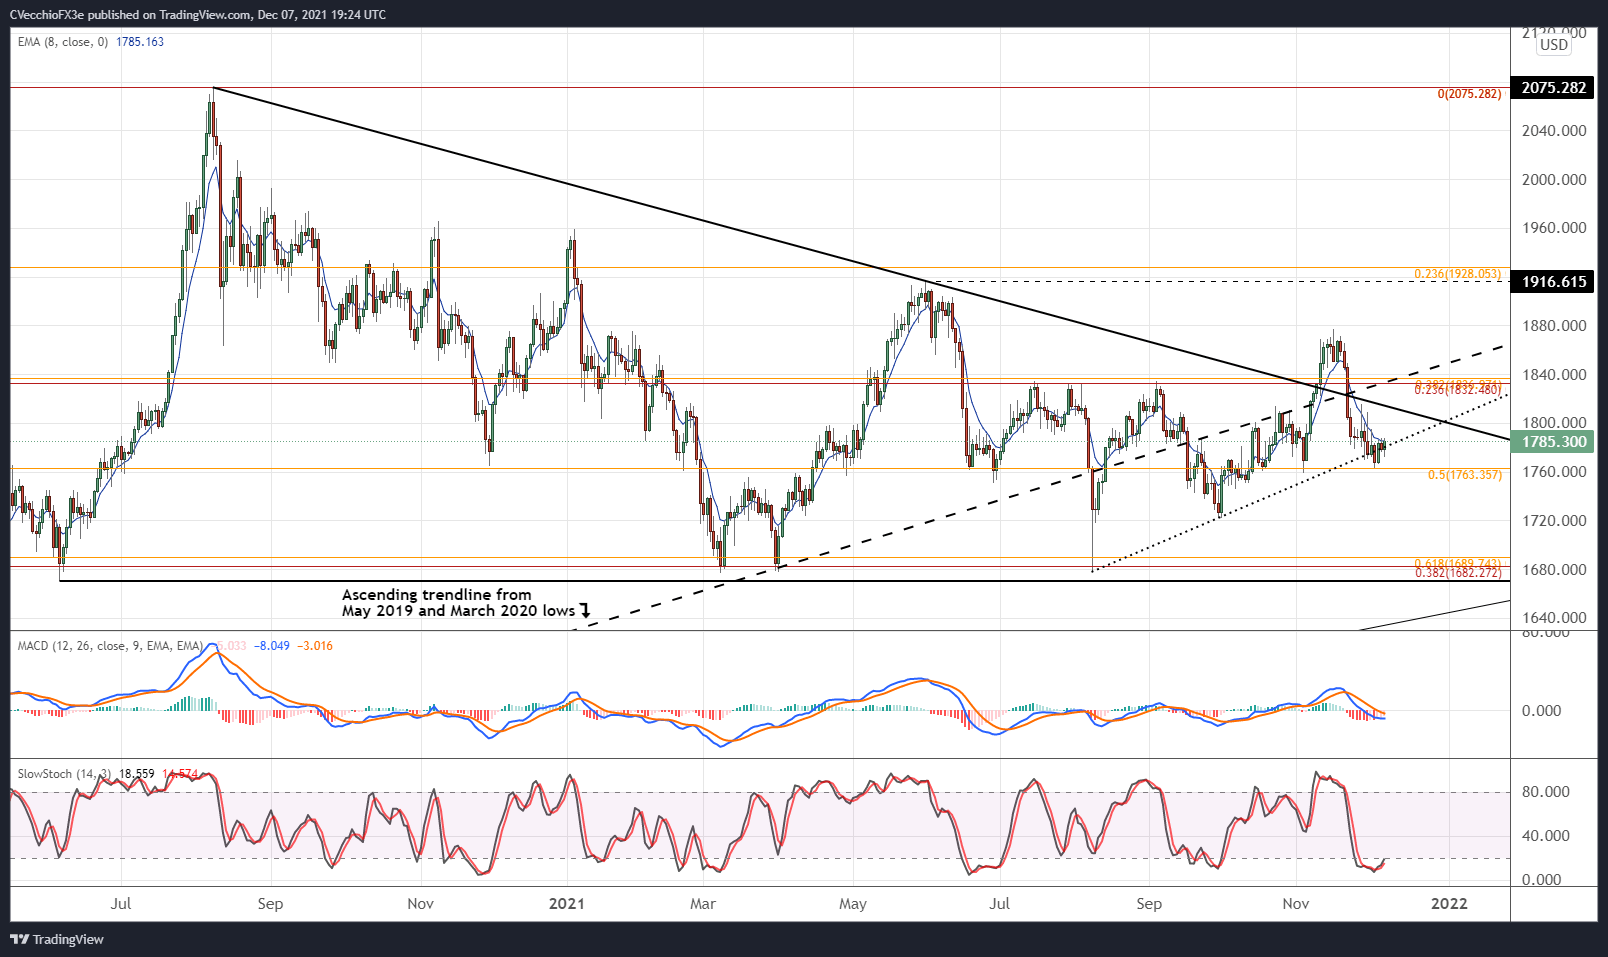Click the 1840.000 price axis label

(1554, 374)
